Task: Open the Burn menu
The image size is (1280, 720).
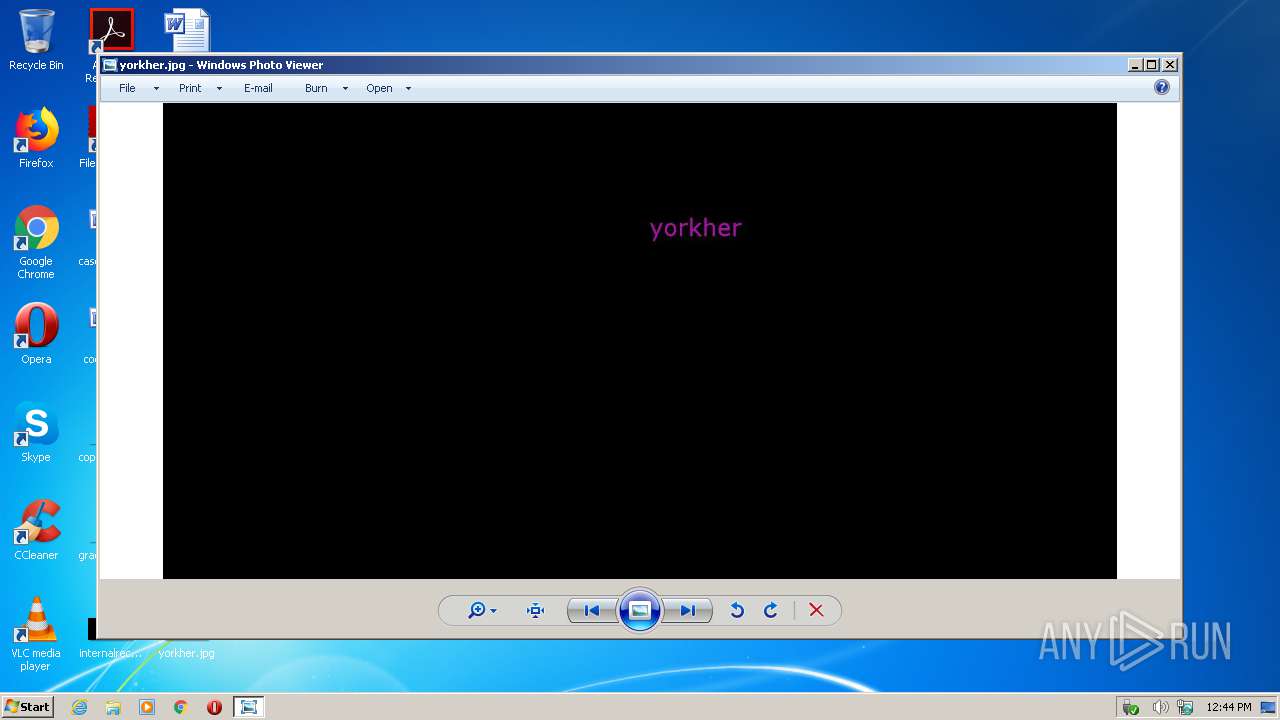Action: pyautogui.click(x=316, y=88)
